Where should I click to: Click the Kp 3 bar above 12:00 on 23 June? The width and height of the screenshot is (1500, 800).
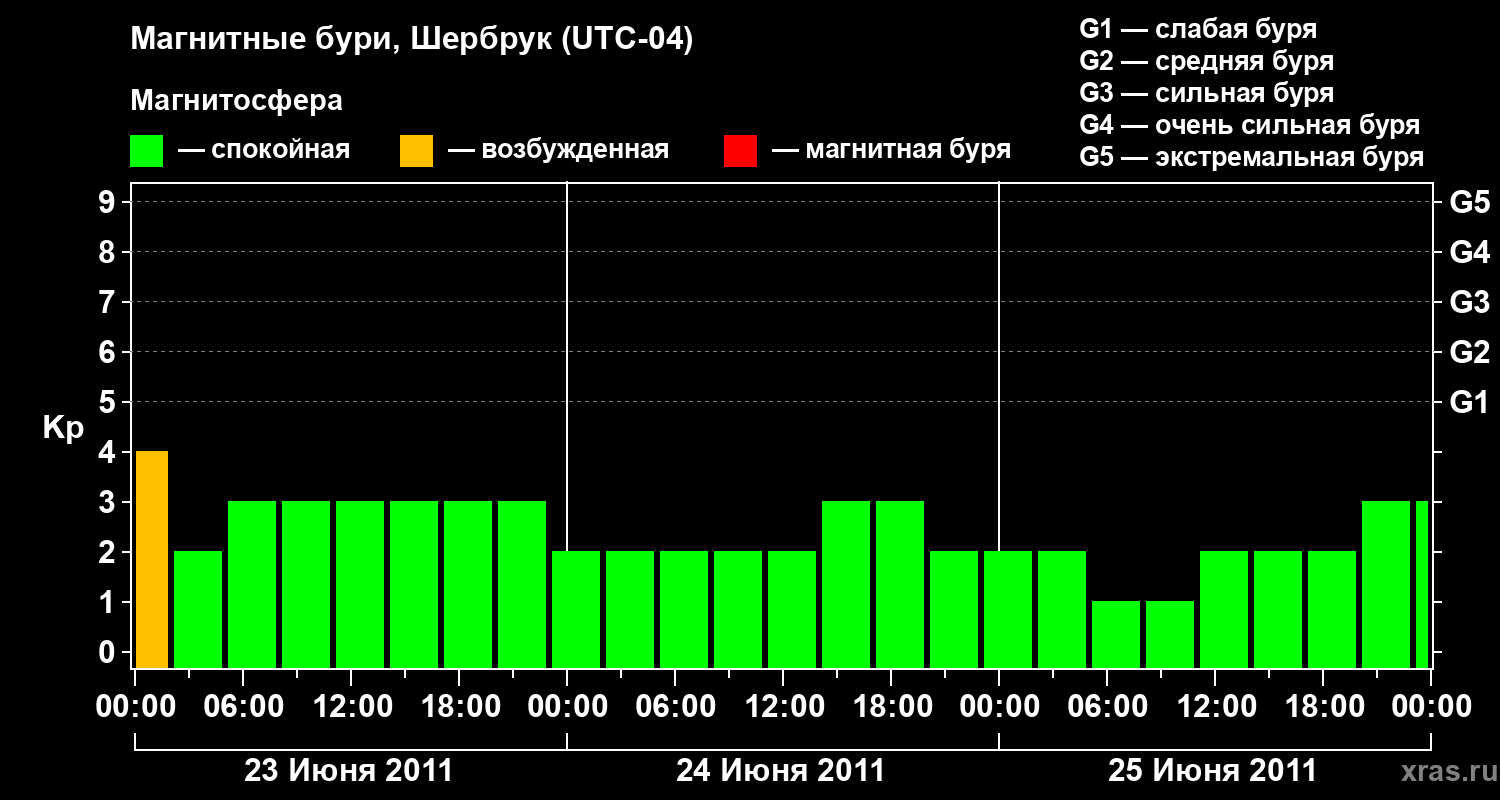pos(360,584)
